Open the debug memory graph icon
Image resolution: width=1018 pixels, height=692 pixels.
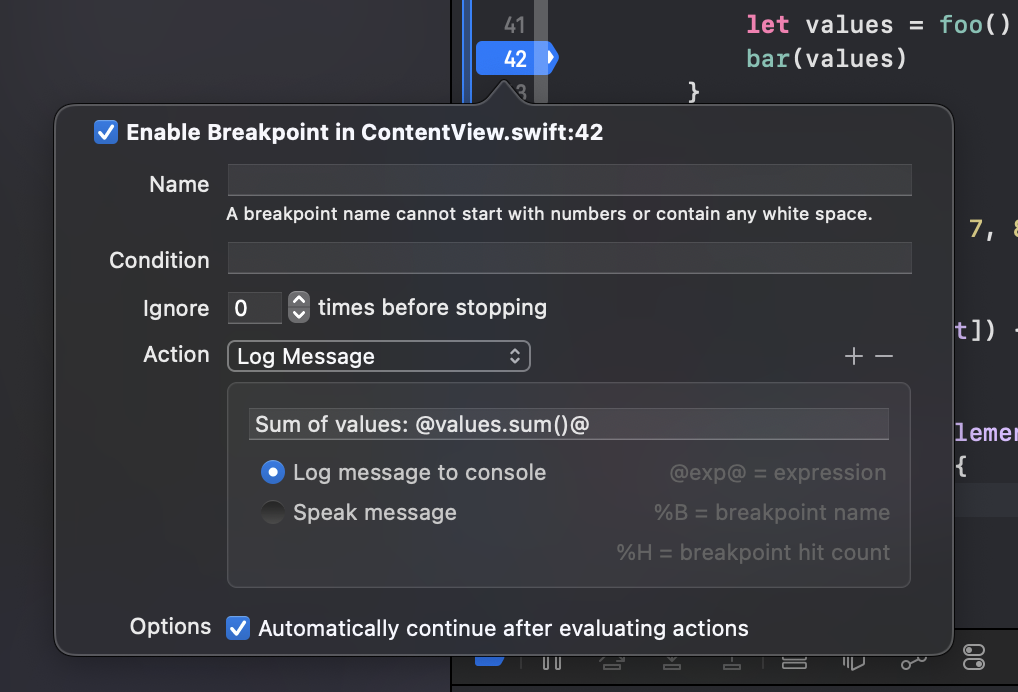[x=913, y=662]
